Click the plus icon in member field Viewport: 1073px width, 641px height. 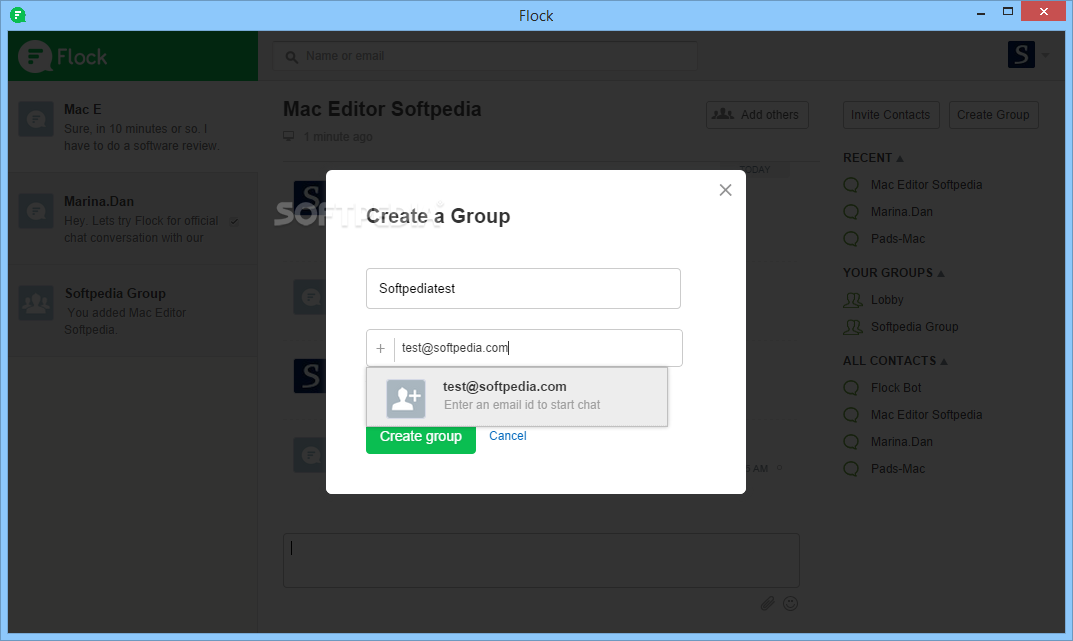click(380, 348)
